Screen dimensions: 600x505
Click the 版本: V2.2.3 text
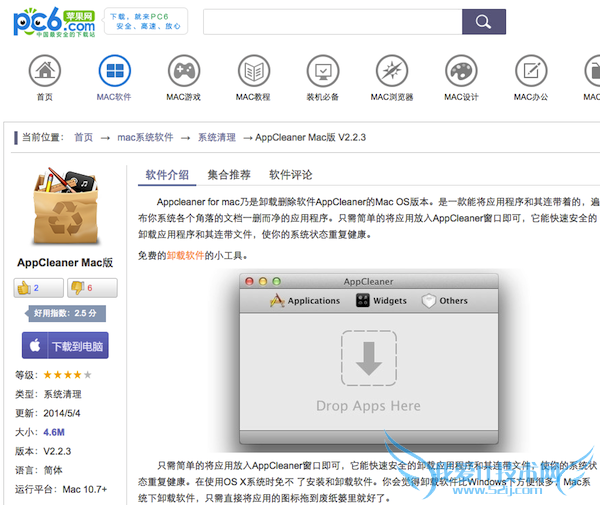pos(43,451)
